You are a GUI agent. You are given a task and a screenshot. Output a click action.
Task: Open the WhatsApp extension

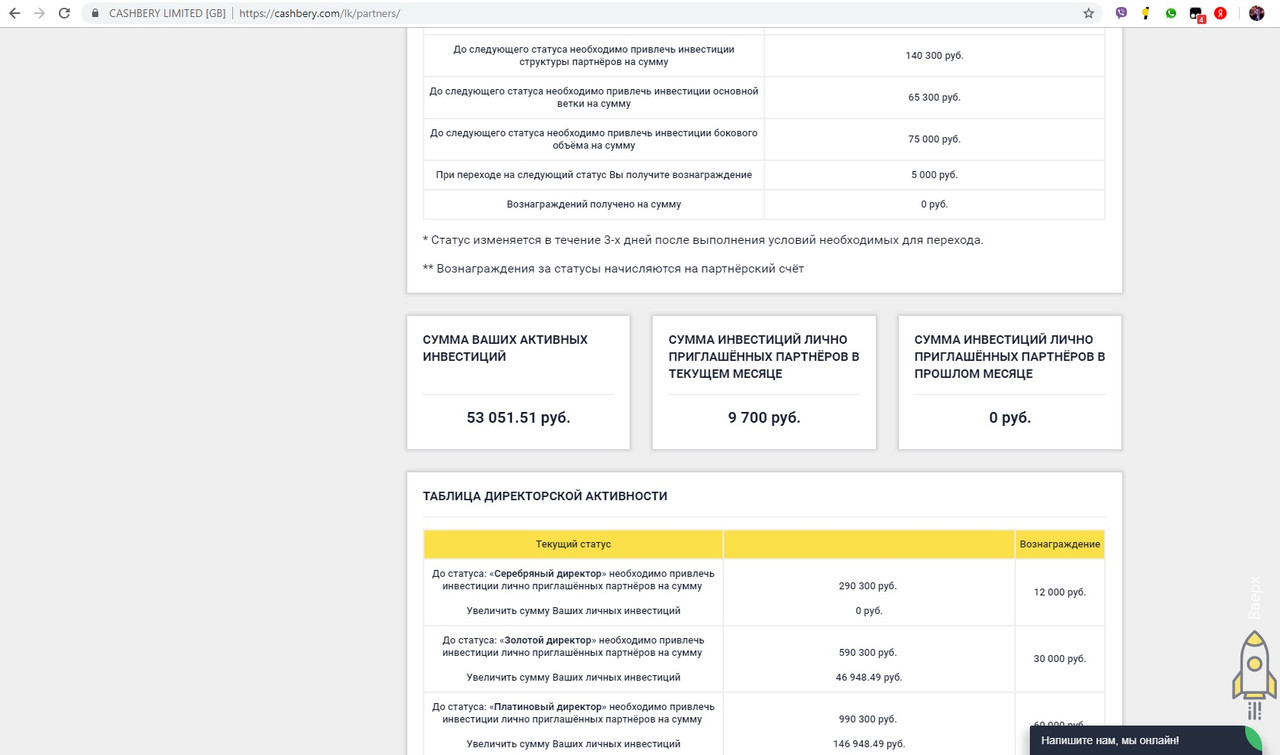point(1171,14)
